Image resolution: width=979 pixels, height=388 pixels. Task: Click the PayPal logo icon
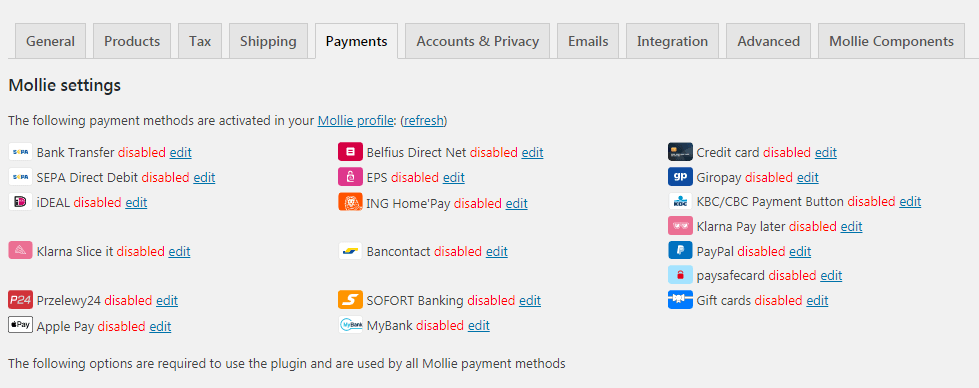(680, 251)
